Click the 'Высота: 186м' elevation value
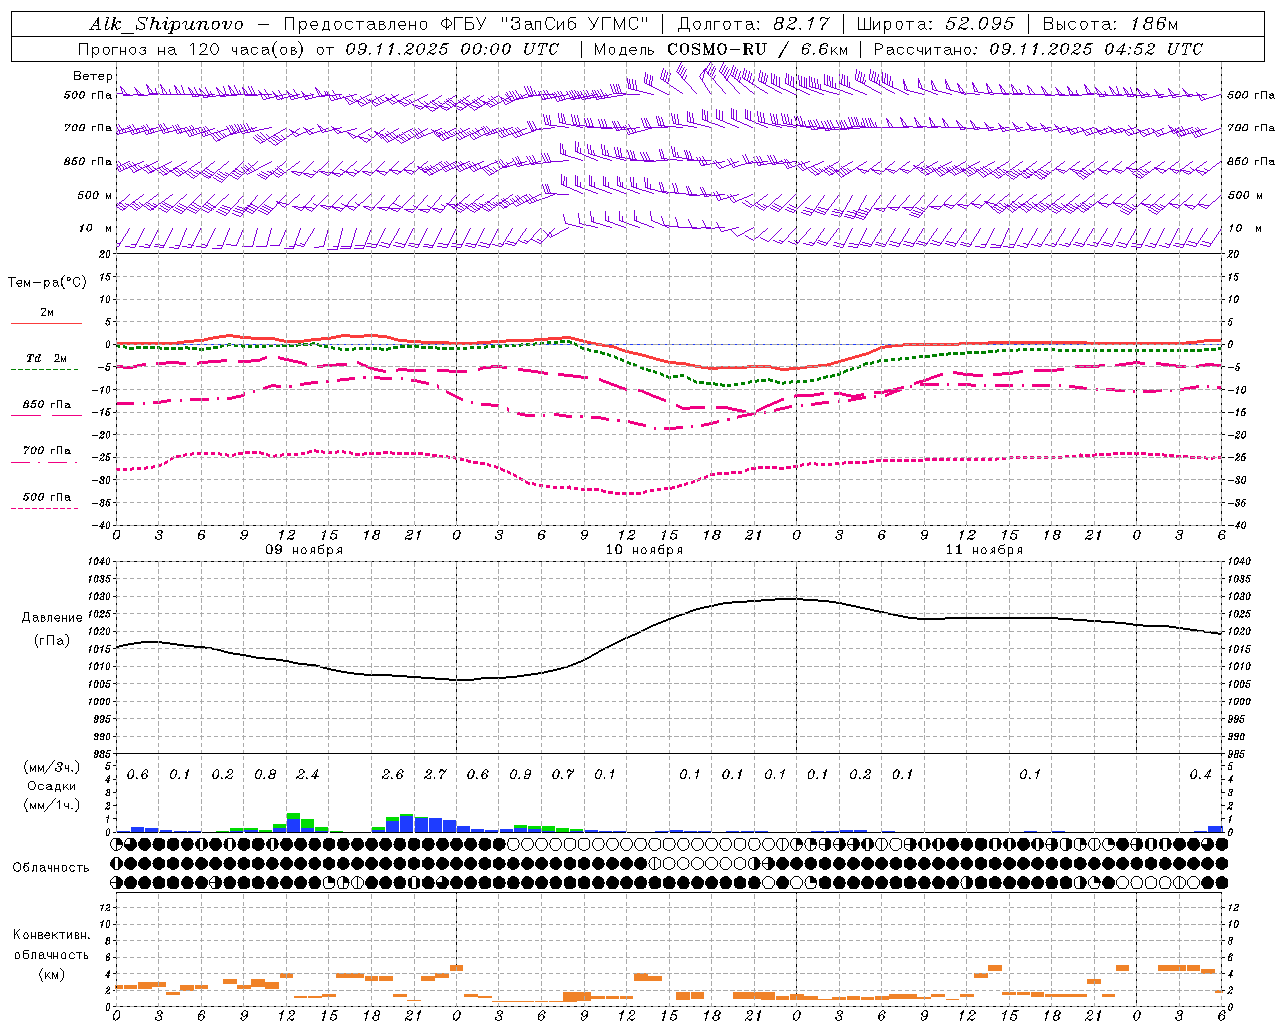Image resolution: width=1280 pixels, height=1024 pixels. pyautogui.click(x=1110, y=24)
